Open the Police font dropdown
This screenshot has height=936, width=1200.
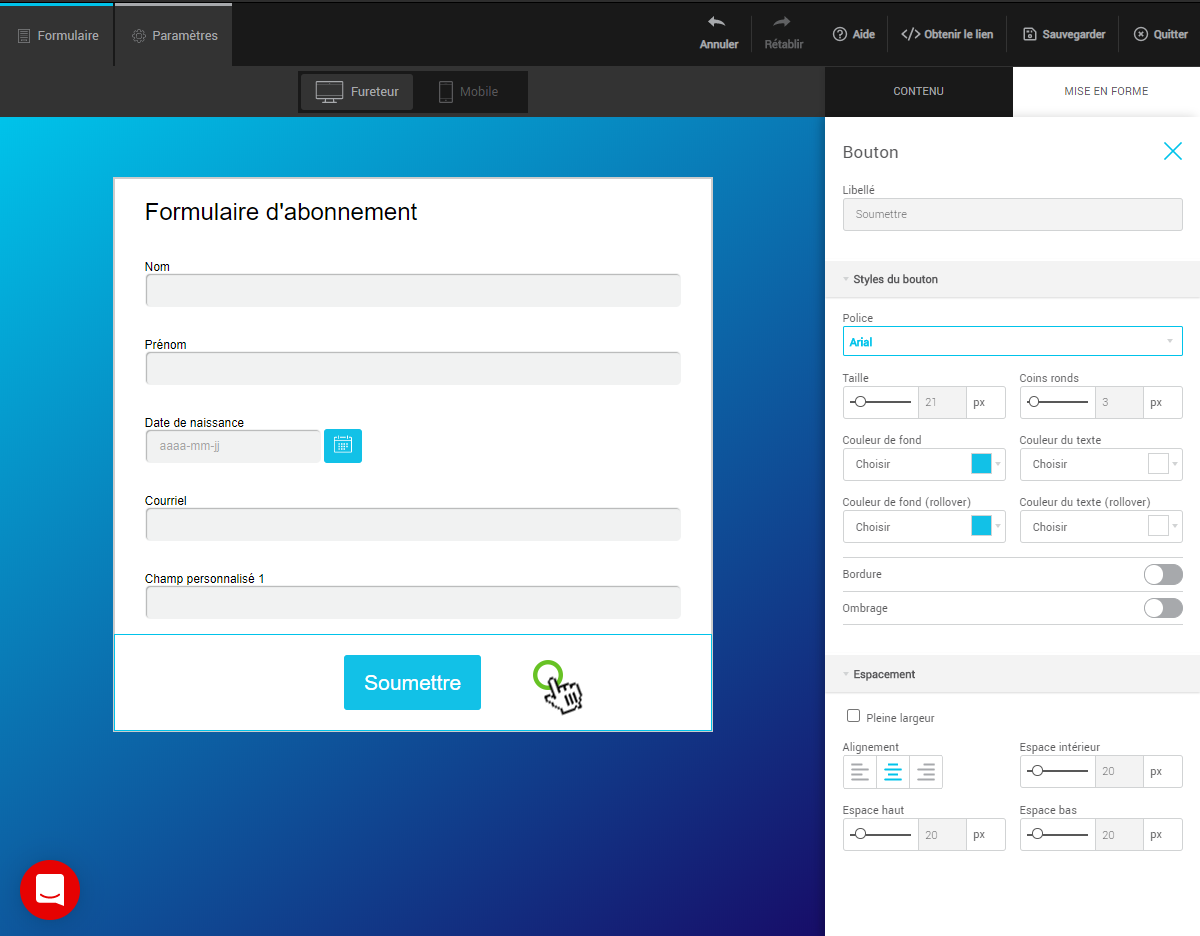1012,342
